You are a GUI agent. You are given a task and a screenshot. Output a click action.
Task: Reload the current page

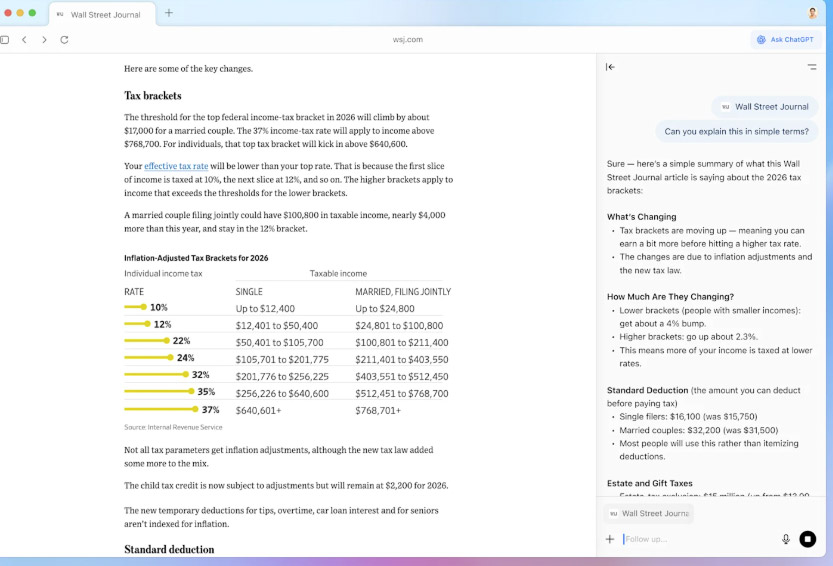[x=64, y=40]
